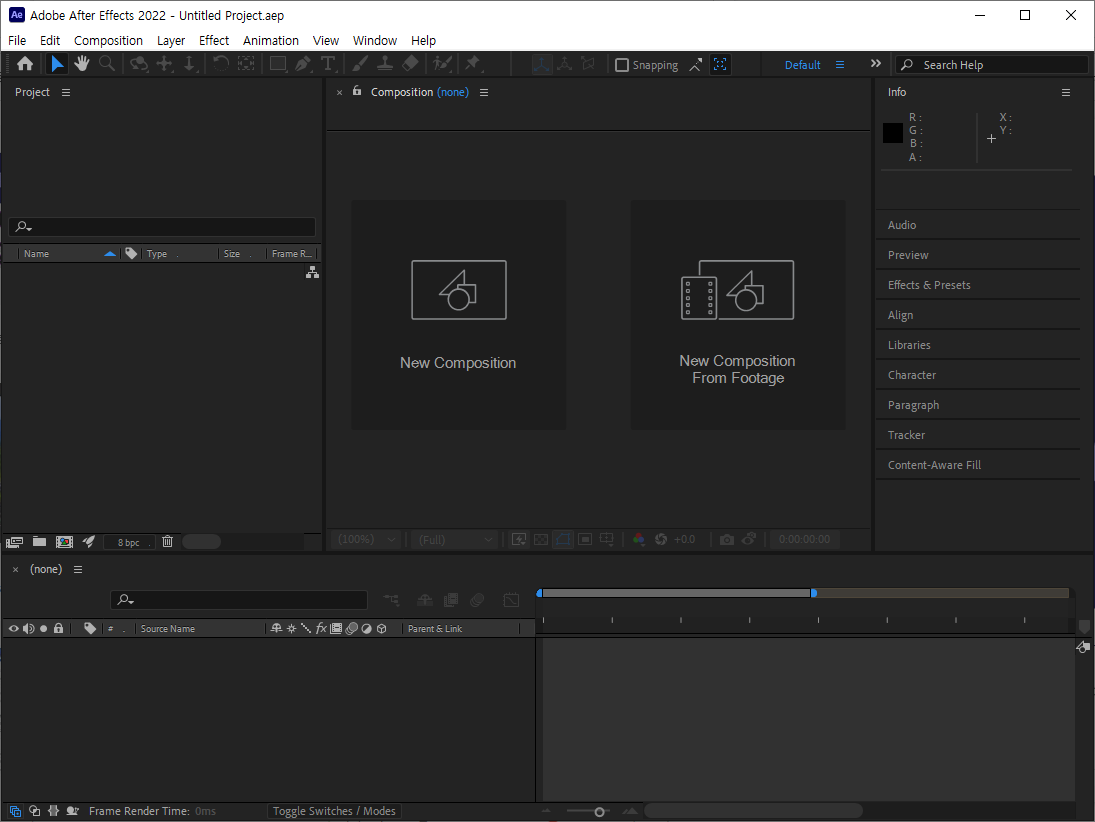1095x822 pixels.
Task: Open the Project search filter dropdown
Action: (24, 227)
